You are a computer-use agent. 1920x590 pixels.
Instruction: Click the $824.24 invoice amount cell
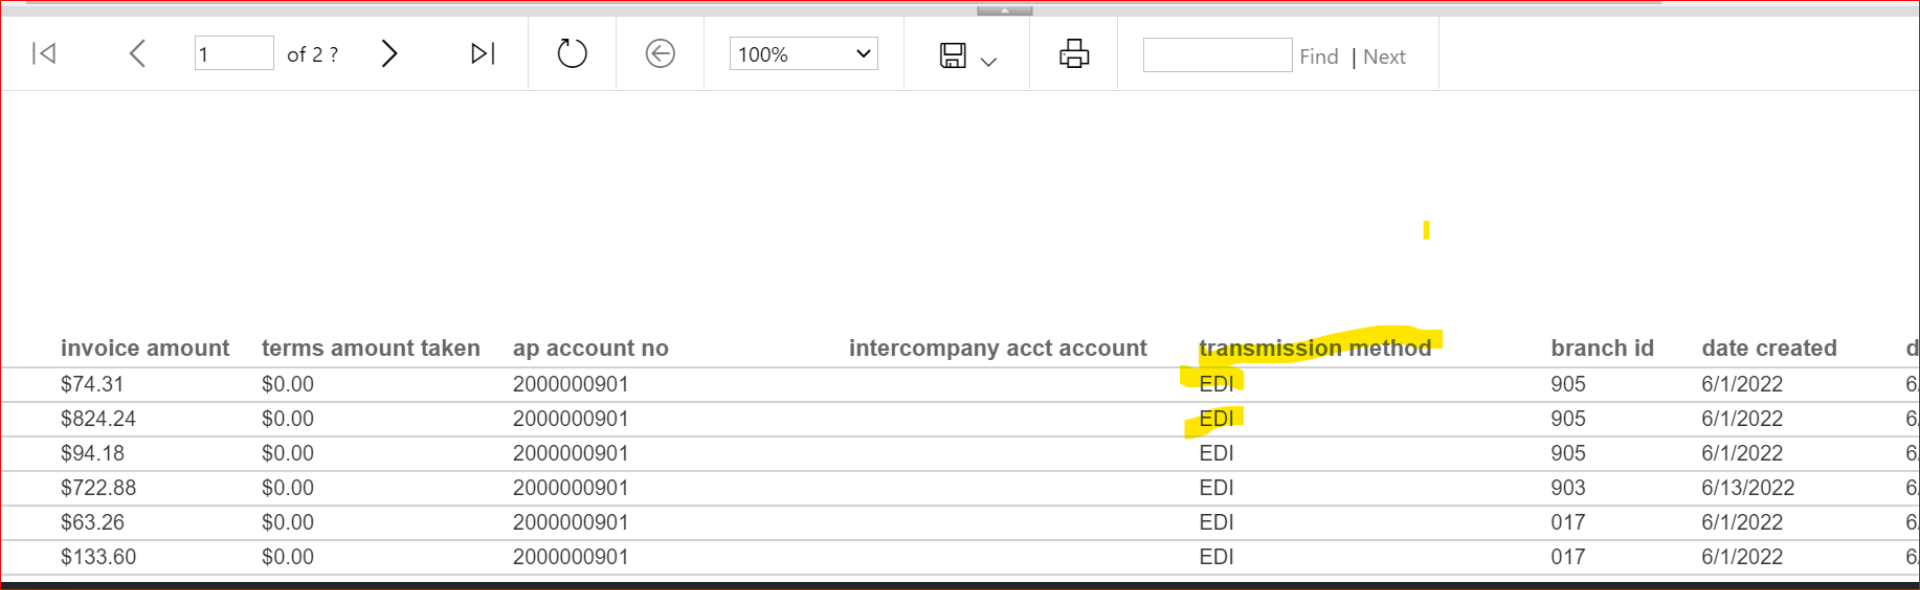(x=98, y=419)
